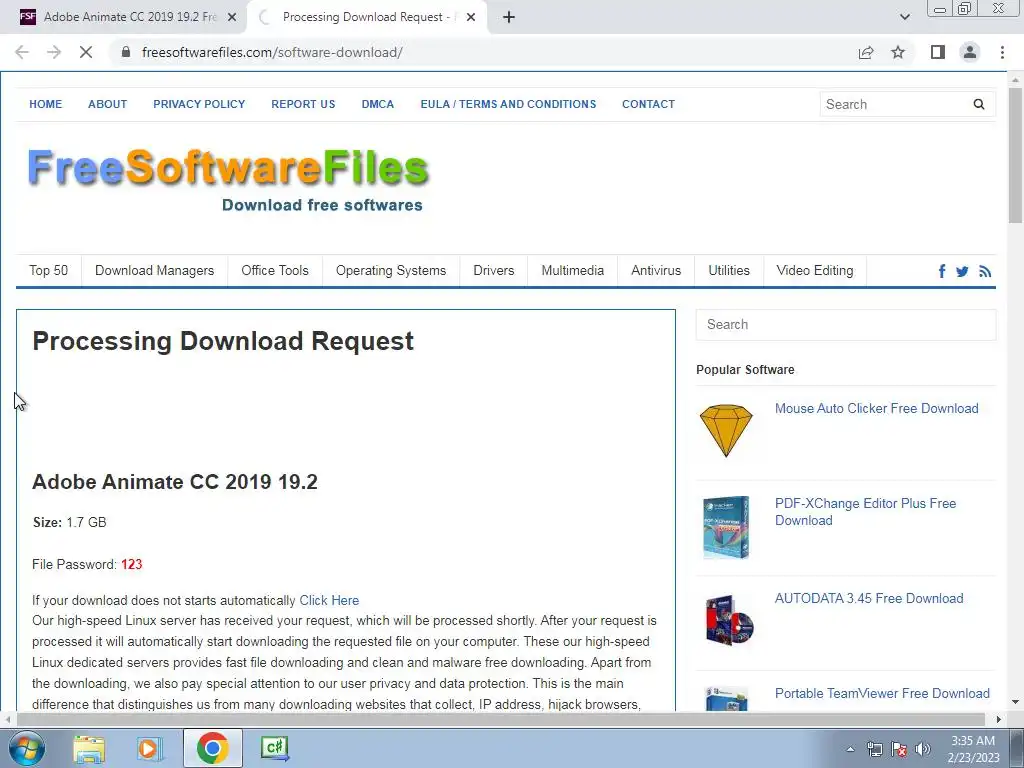Viewport: 1024px width, 768px height.
Task: Open the C# application taskbar icon
Action: (x=274, y=748)
